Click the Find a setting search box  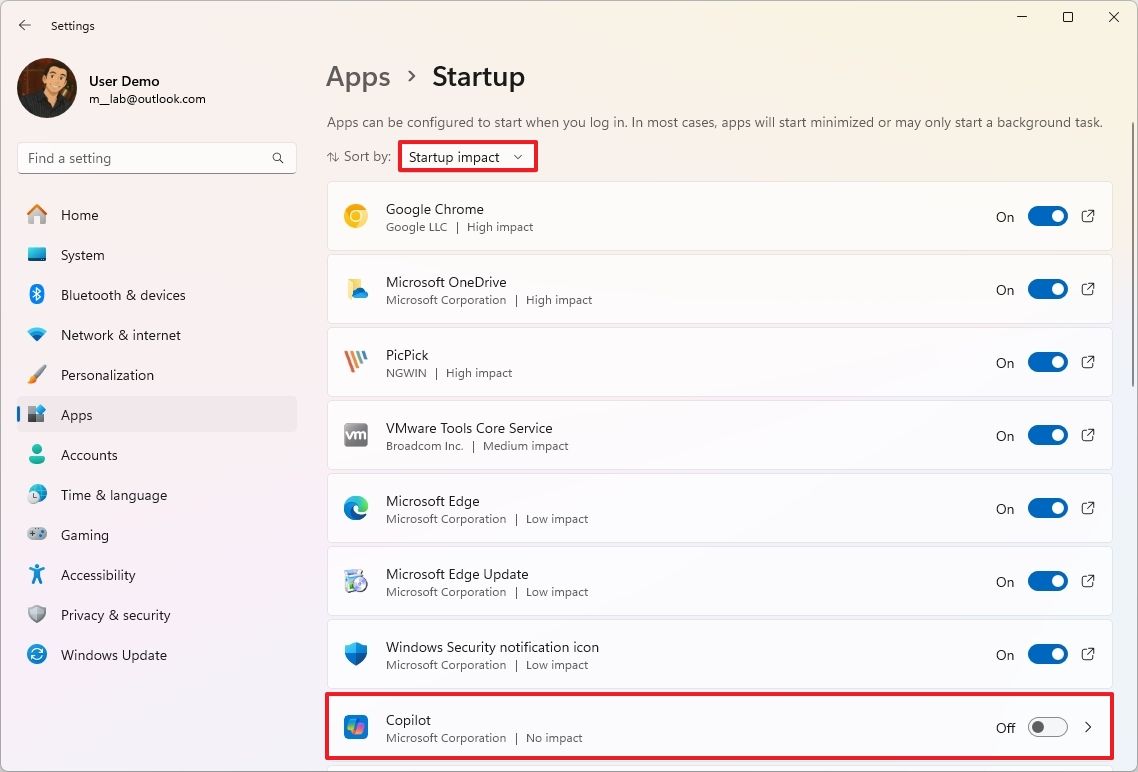156,158
